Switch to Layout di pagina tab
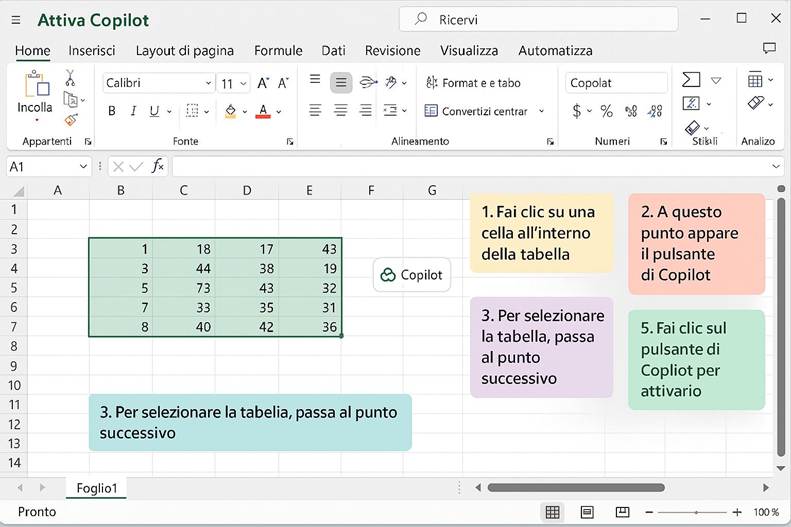 click(185, 51)
